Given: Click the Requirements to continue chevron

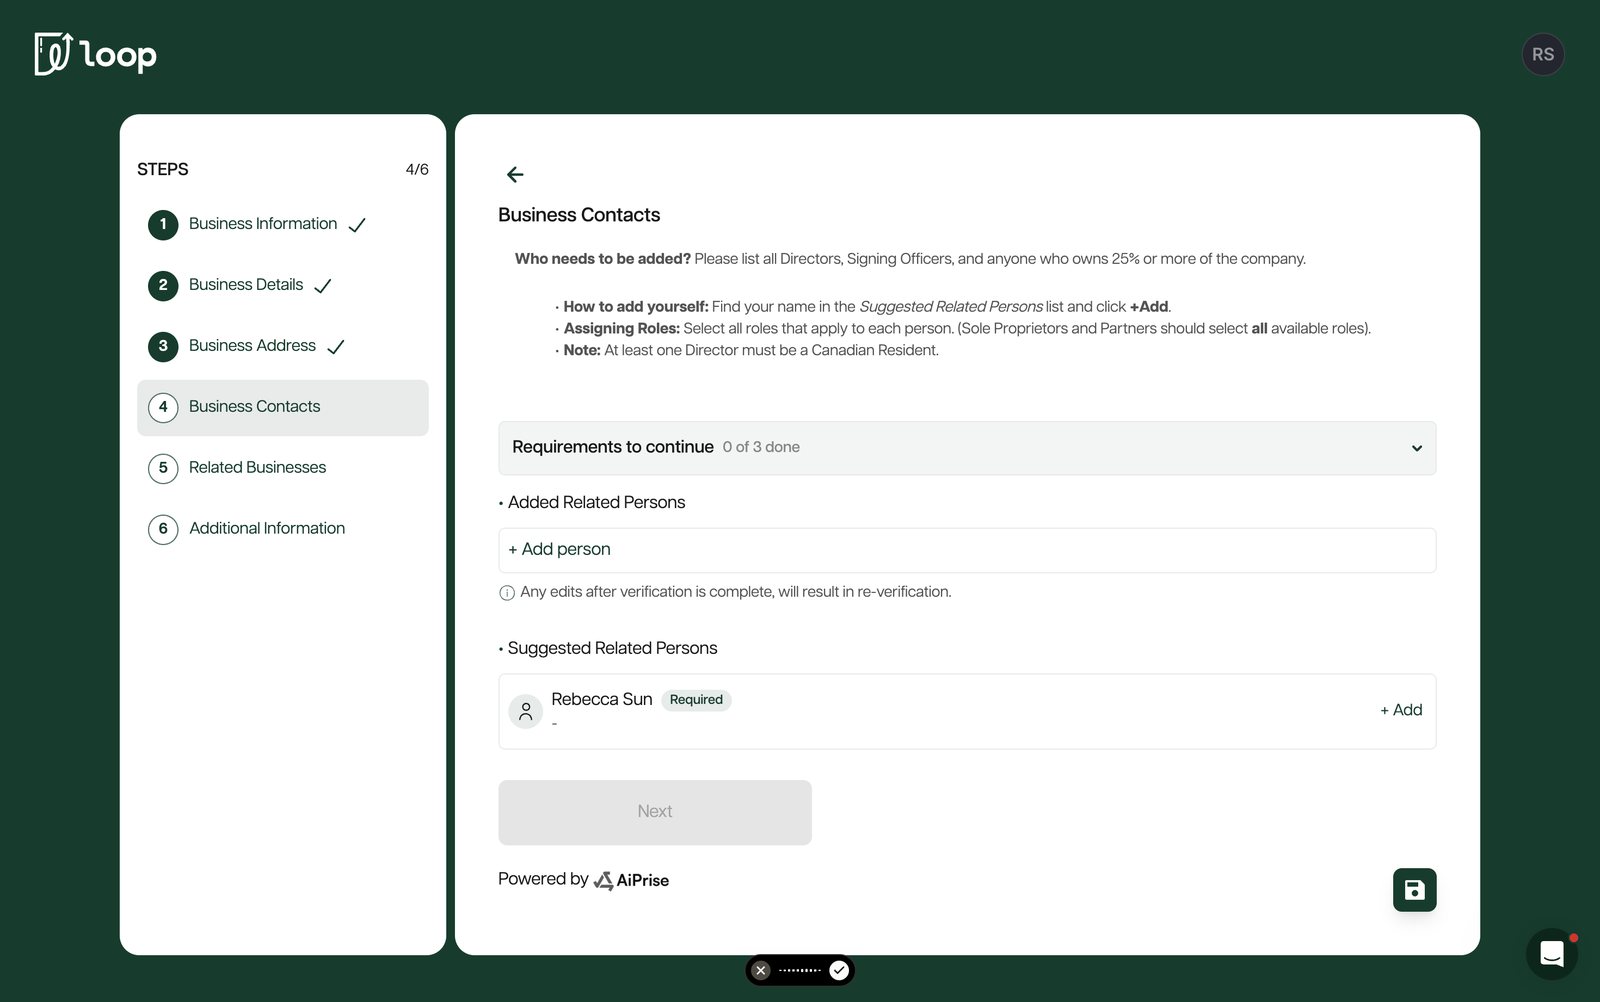Looking at the screenshot, I should pyautogui.click(x=1416, y=448).
